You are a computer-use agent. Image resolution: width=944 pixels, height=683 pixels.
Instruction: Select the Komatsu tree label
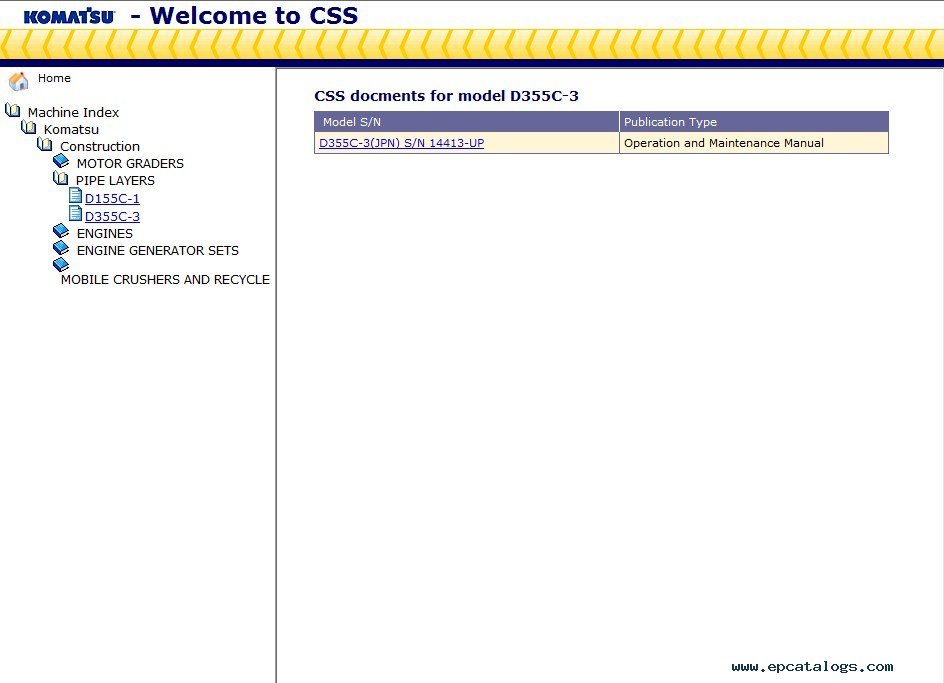tap(71, 129)
